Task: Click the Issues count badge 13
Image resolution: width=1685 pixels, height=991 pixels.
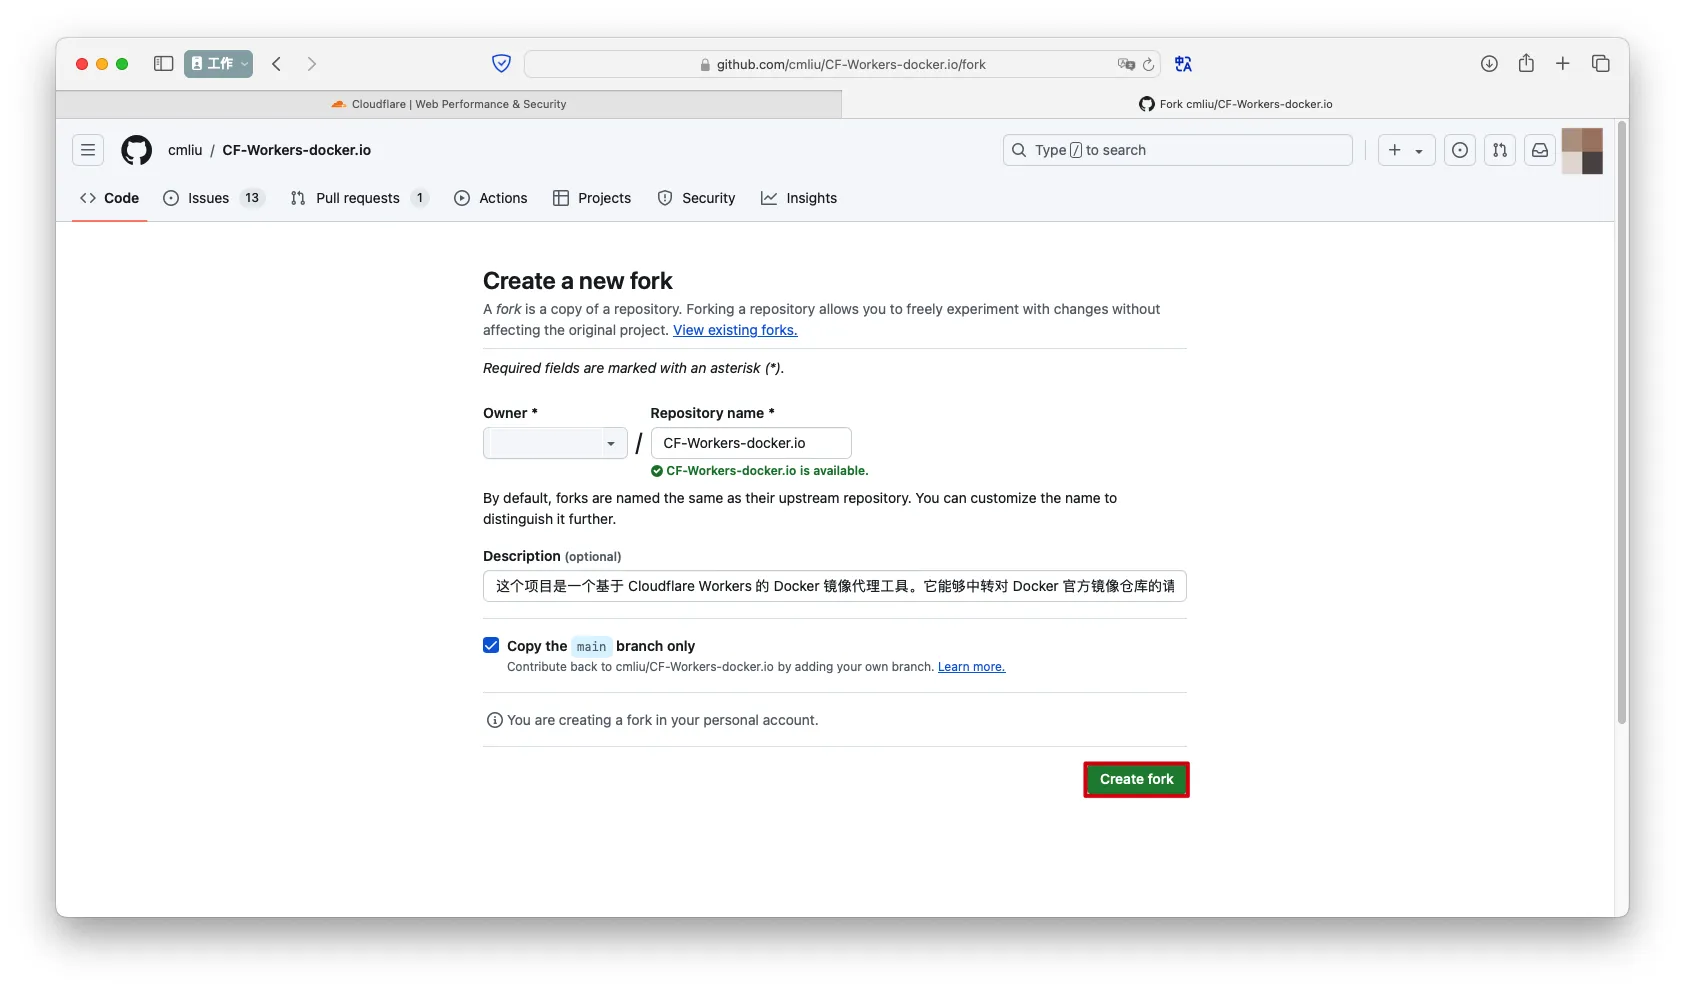Action: [x=252, y=198]
